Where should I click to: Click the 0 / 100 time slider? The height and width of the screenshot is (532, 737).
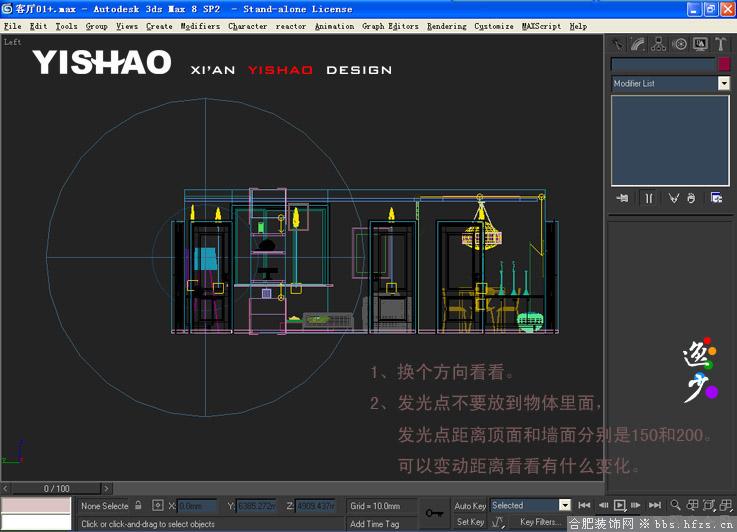tap(56, 488)
